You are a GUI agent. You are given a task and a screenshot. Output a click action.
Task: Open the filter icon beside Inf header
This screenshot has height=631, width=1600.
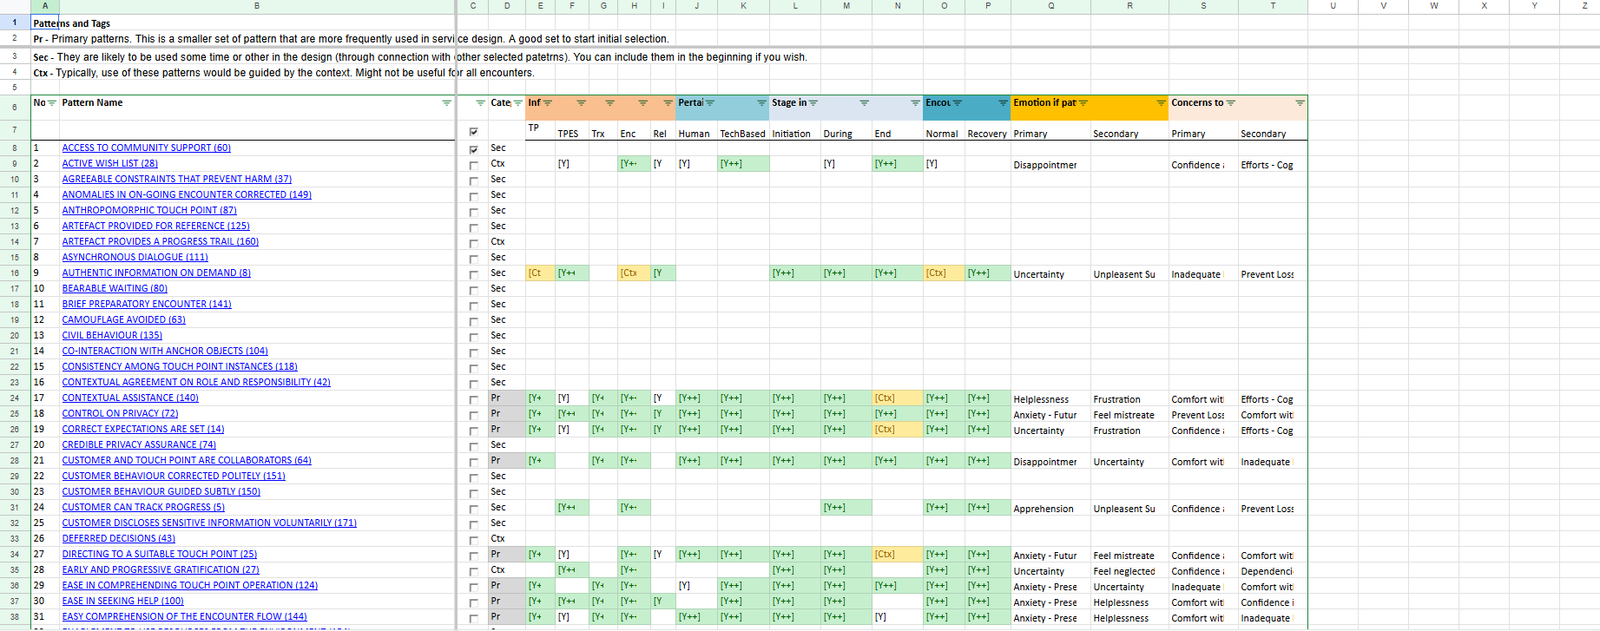(547, 103)
